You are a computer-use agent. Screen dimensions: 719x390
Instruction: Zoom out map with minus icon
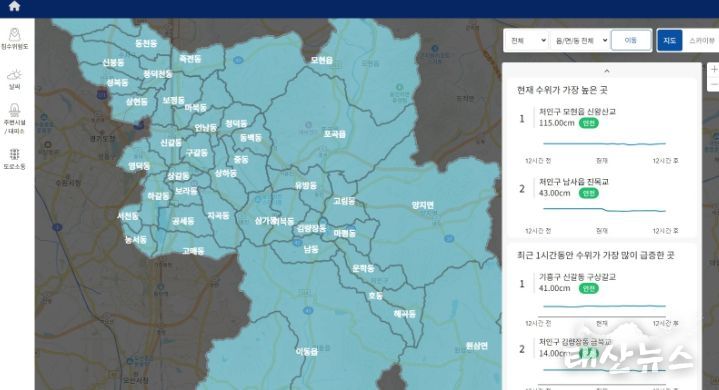pyautogui.click(x=714, y=84)
